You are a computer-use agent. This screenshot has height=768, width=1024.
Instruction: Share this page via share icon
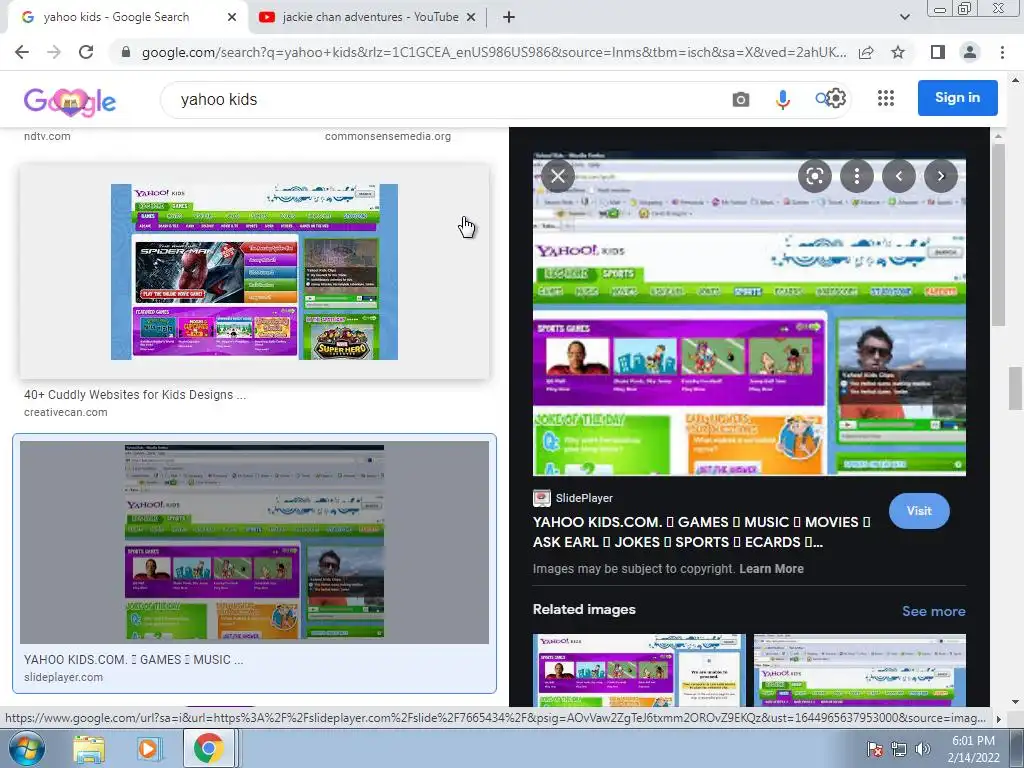click(866, 52)
